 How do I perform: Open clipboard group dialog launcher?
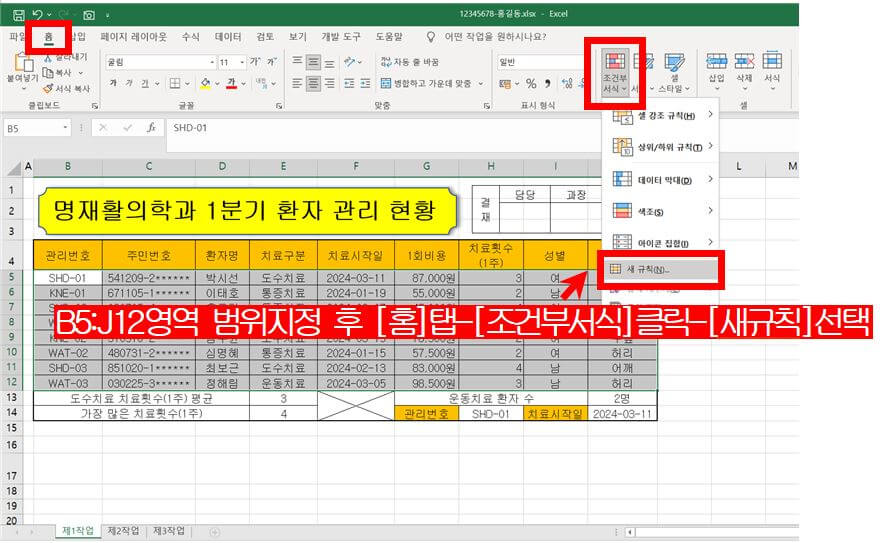tap(94, 106)
